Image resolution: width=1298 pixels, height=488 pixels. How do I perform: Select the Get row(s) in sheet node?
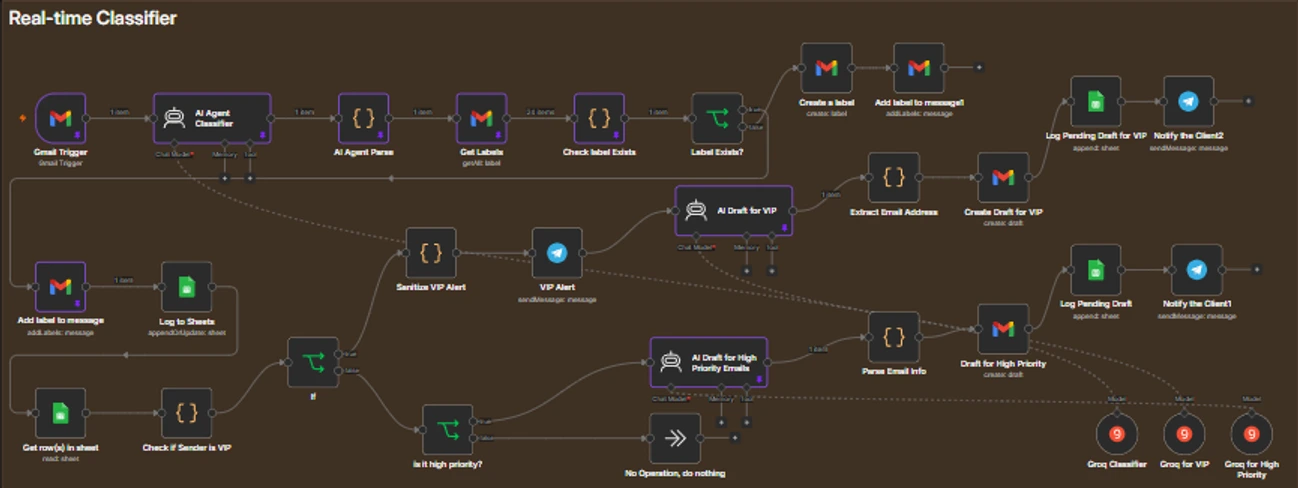61,413
